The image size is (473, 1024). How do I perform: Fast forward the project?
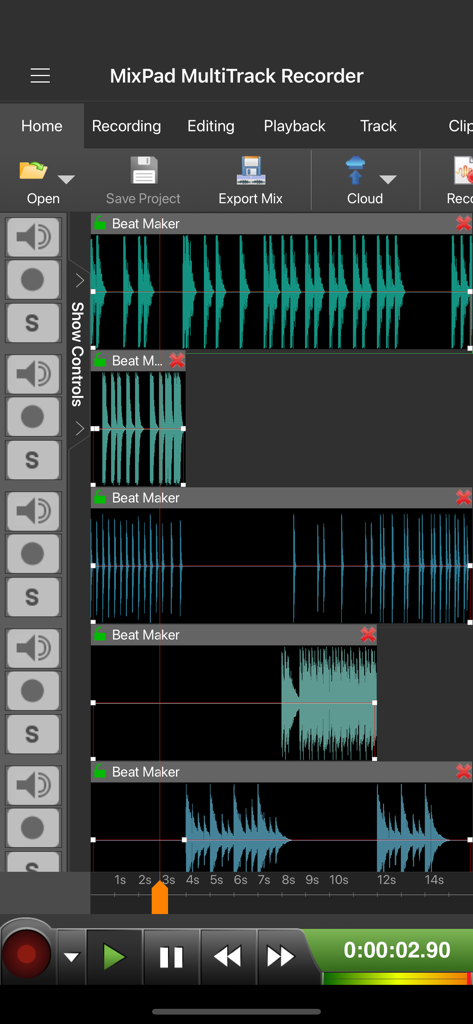[282, 957]
